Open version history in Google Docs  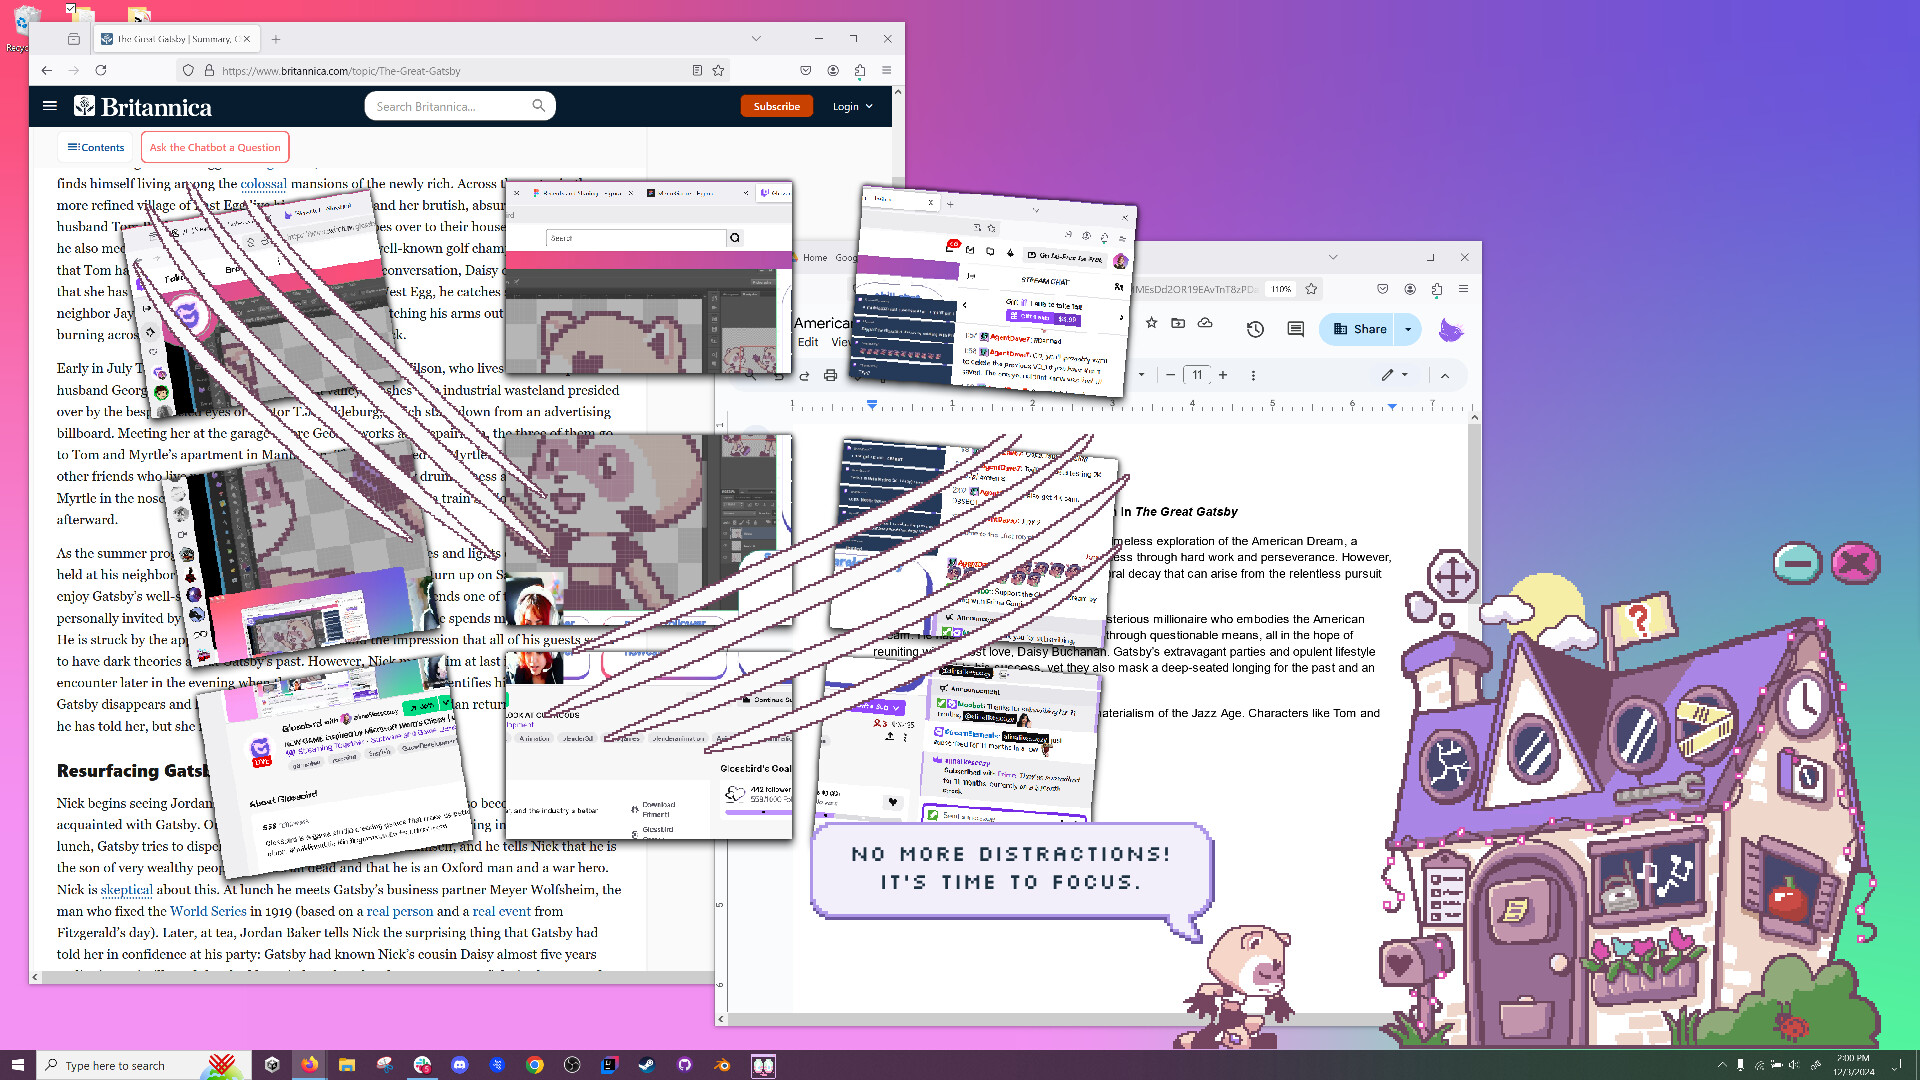click(x=1255, y=329)
